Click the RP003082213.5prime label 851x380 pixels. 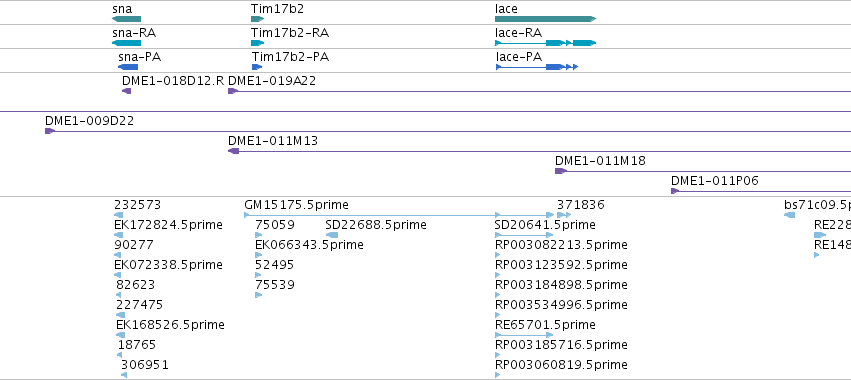tap(561, 245)
